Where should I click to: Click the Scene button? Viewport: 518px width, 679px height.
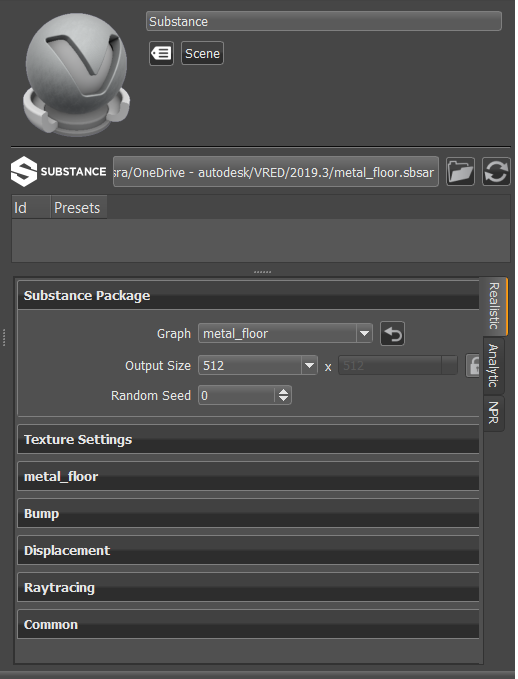[202, 53]
